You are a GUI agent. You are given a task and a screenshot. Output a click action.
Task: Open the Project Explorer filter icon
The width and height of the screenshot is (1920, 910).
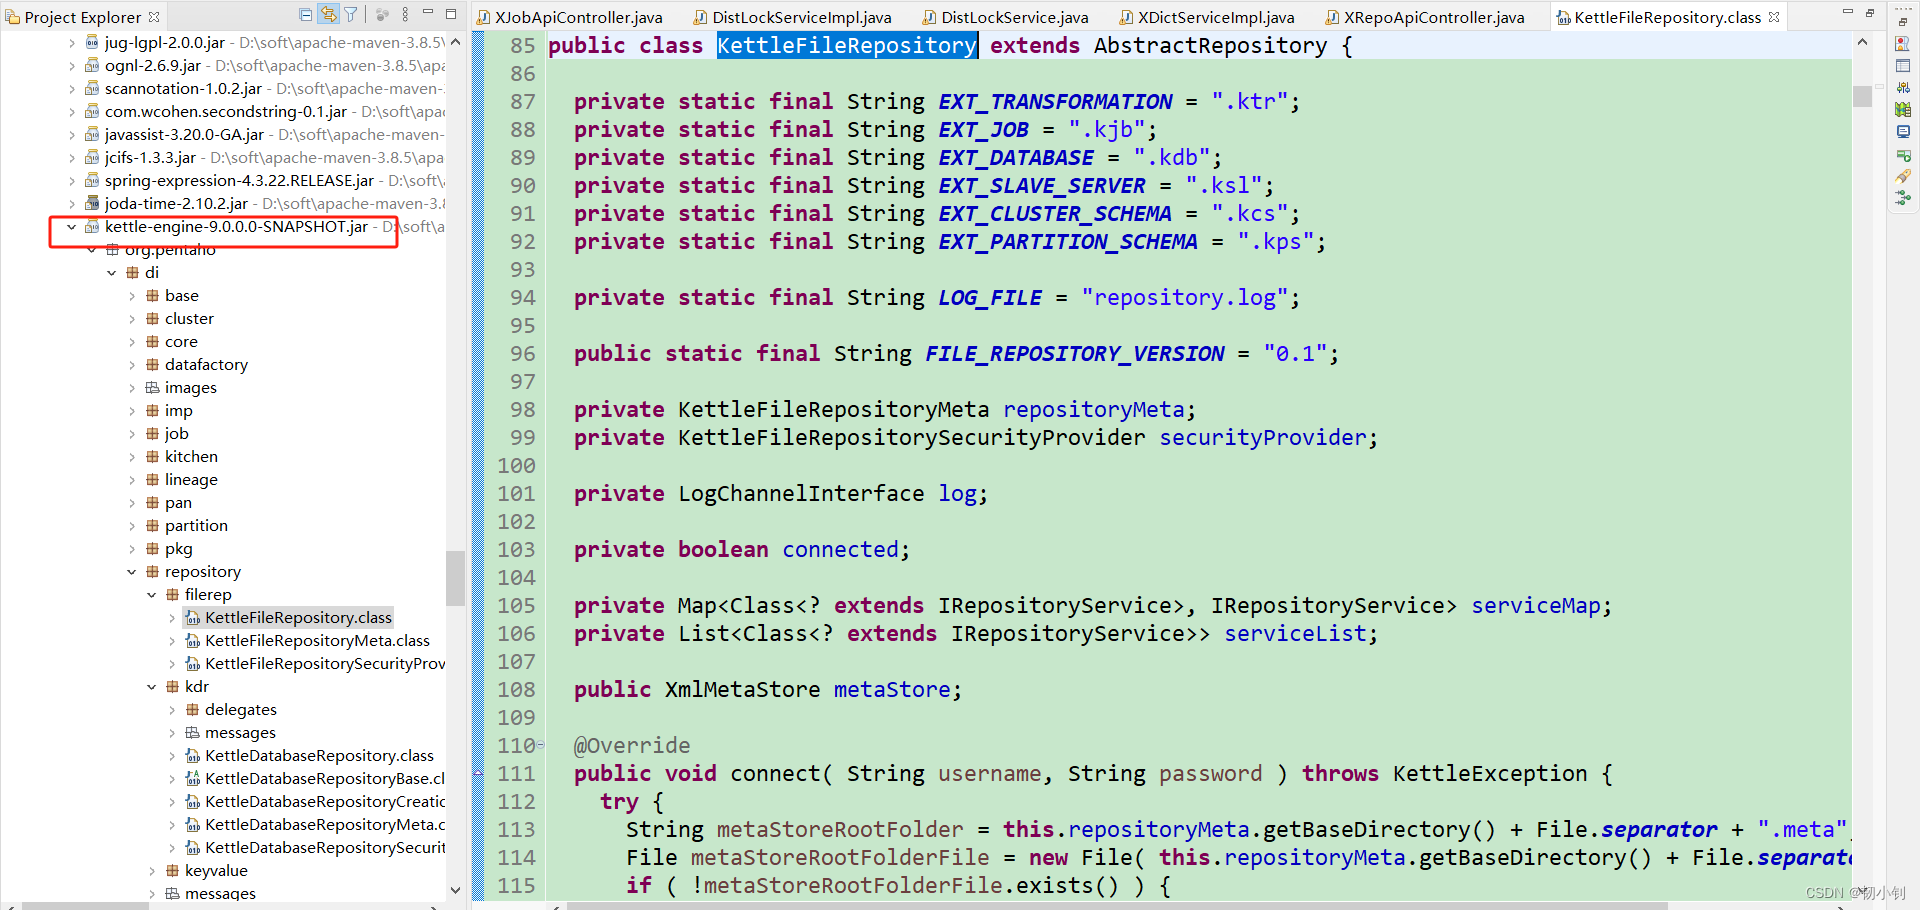[351, 15]
